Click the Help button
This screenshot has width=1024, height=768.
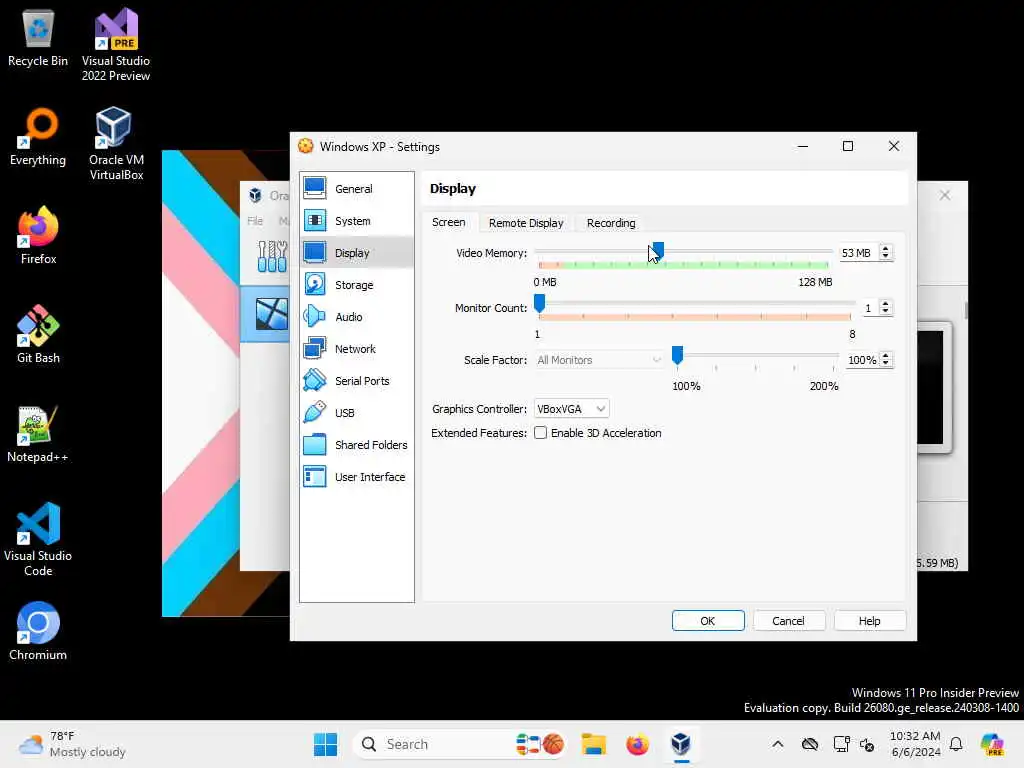point(869,620)
